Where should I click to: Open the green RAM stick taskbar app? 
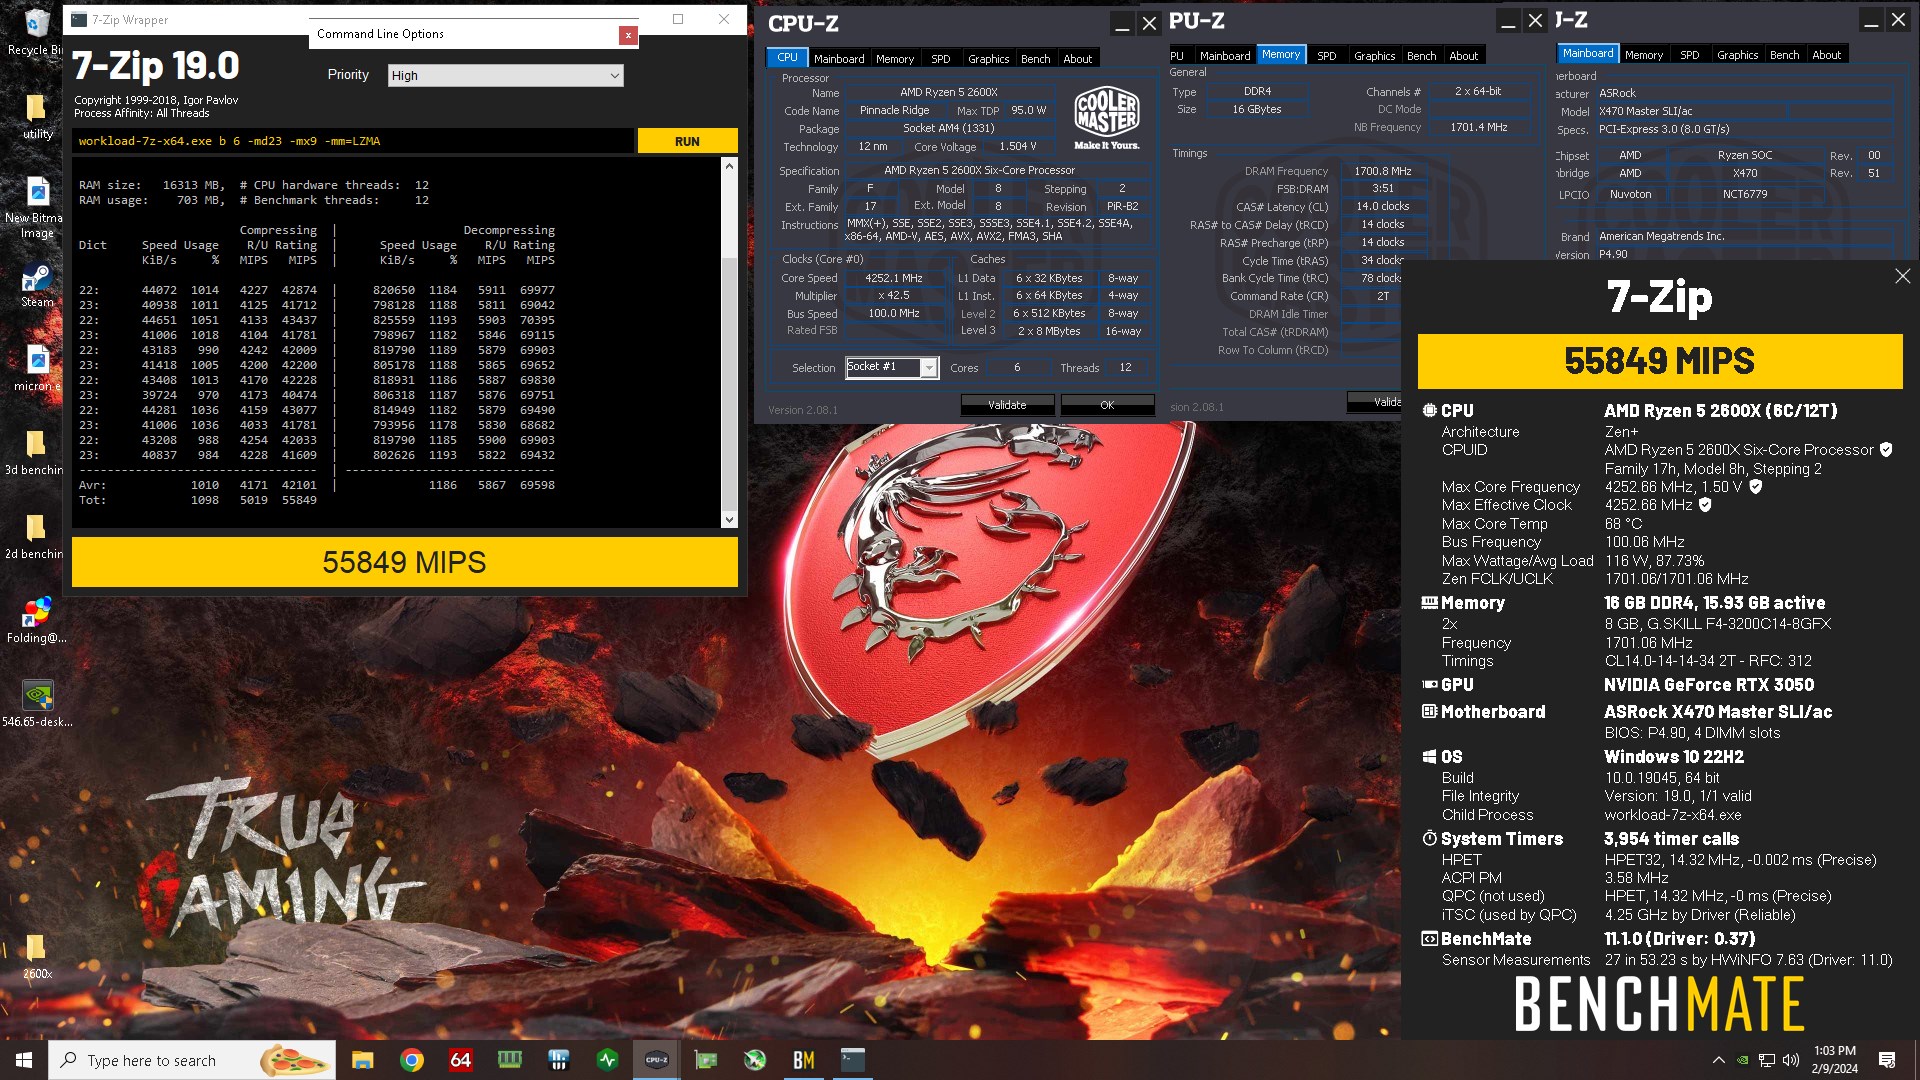509,1060
